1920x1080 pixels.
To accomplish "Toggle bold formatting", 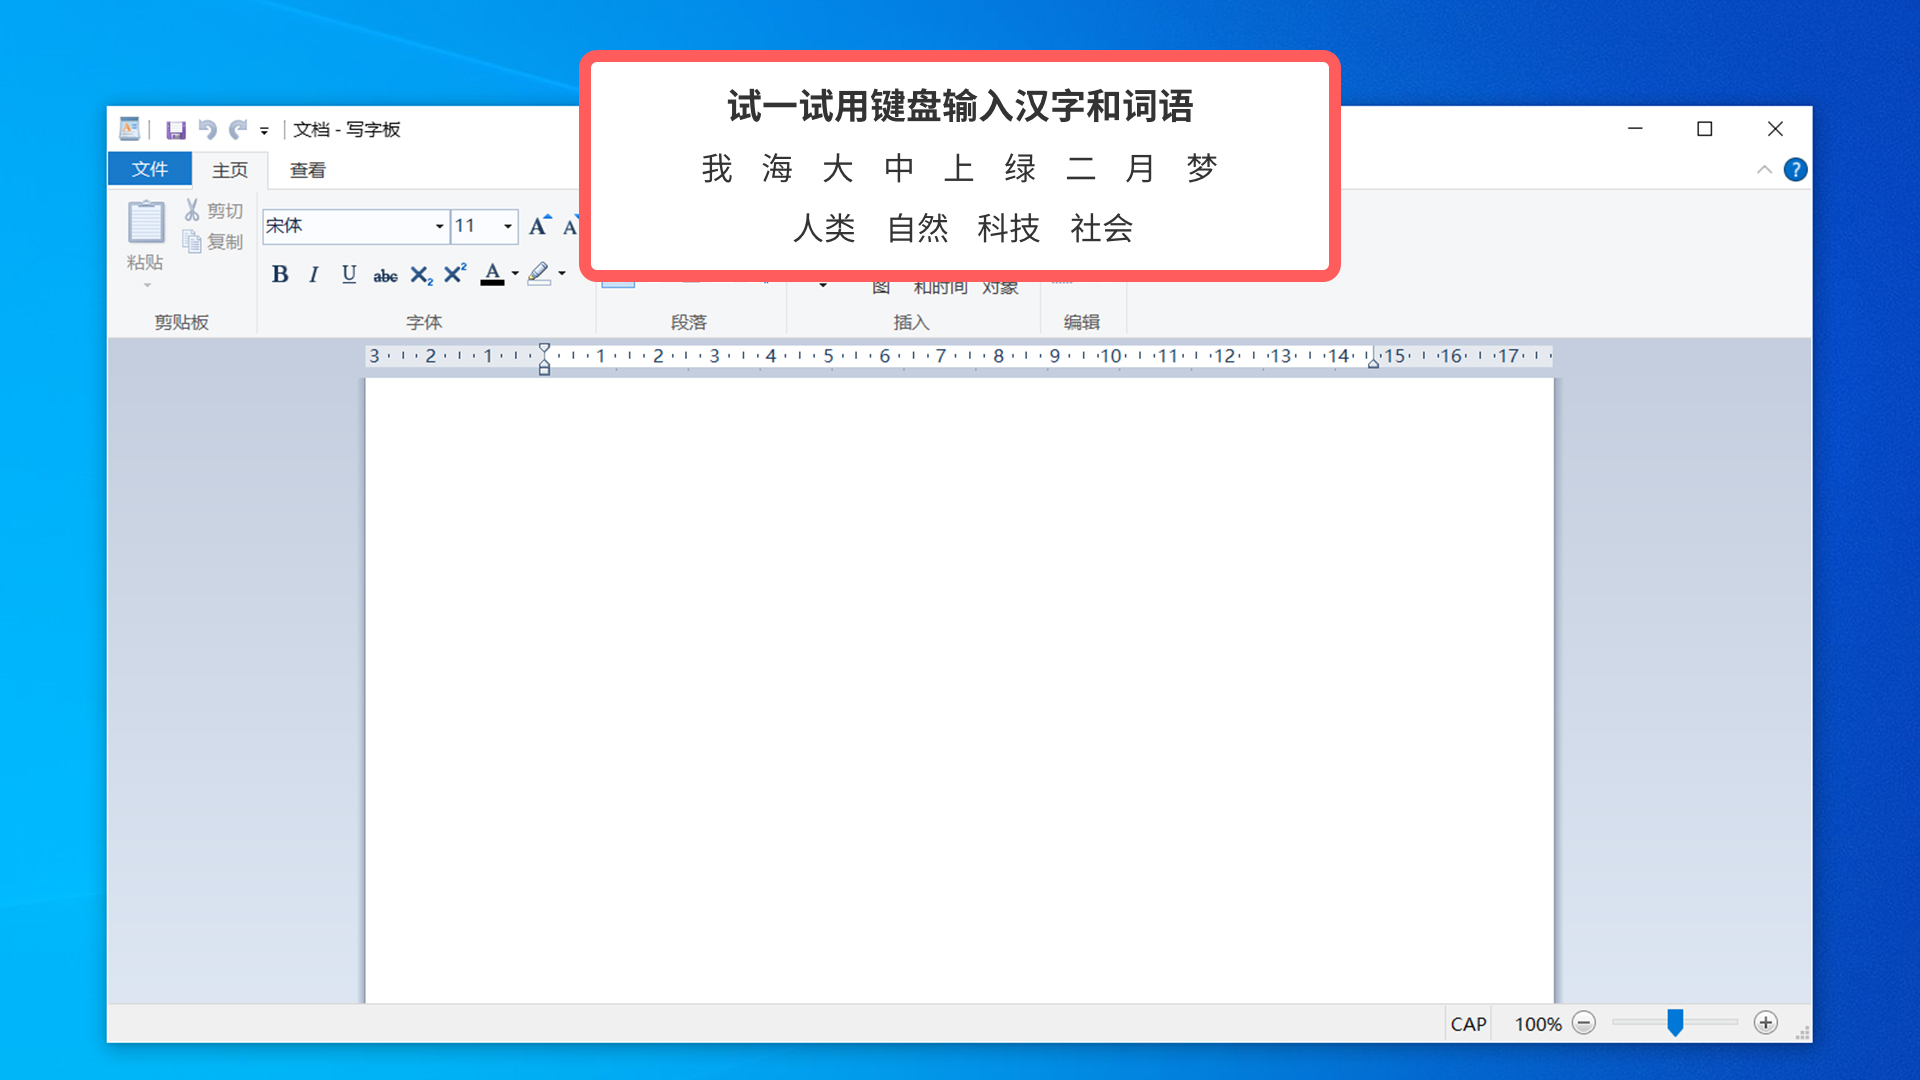I will pyautogui.click(x=280, y=275).
